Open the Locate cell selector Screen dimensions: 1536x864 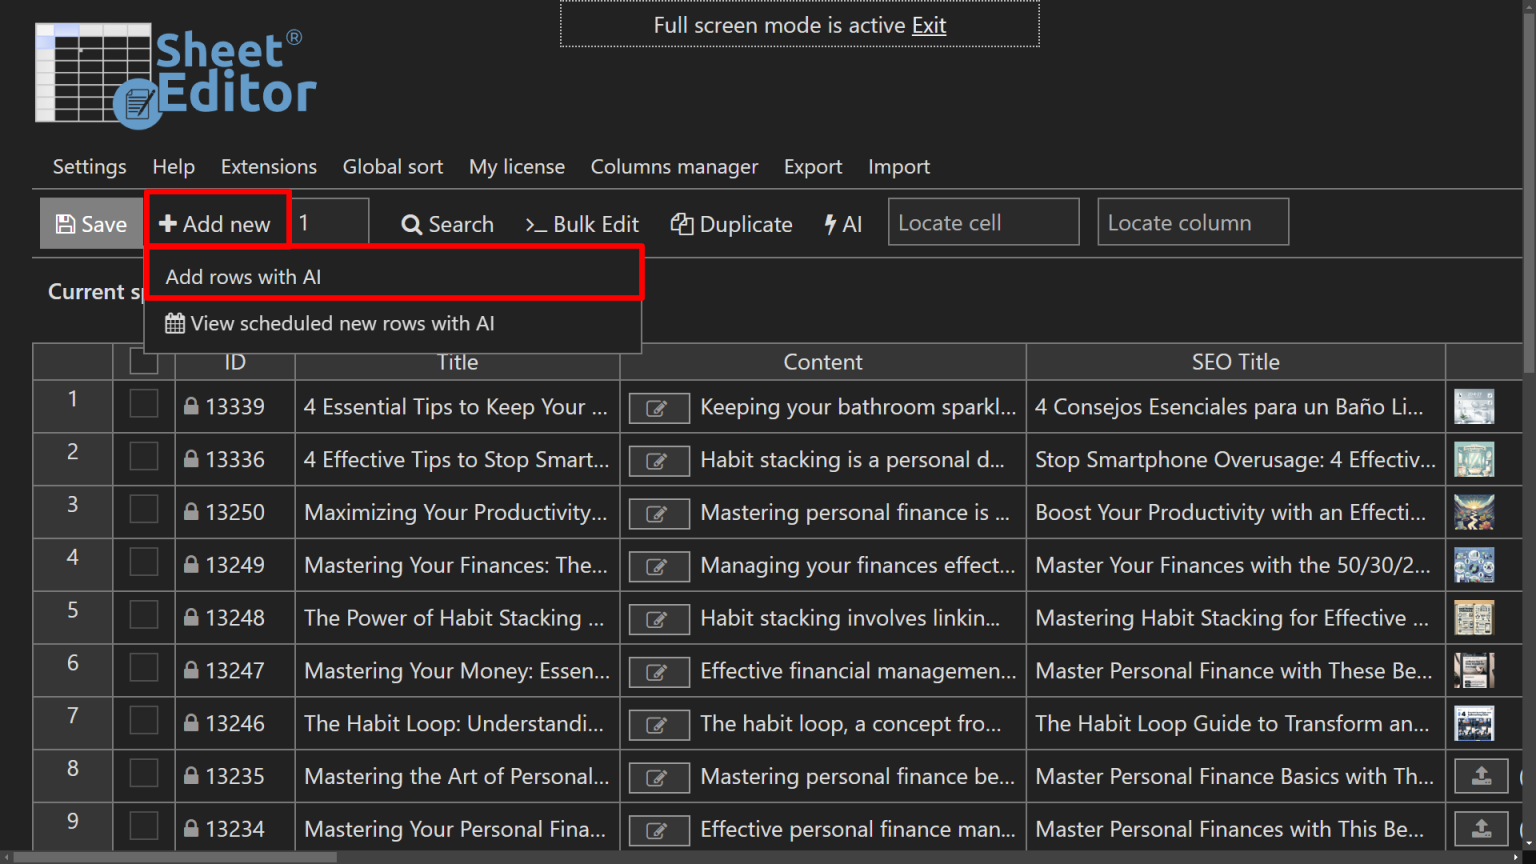983,222
